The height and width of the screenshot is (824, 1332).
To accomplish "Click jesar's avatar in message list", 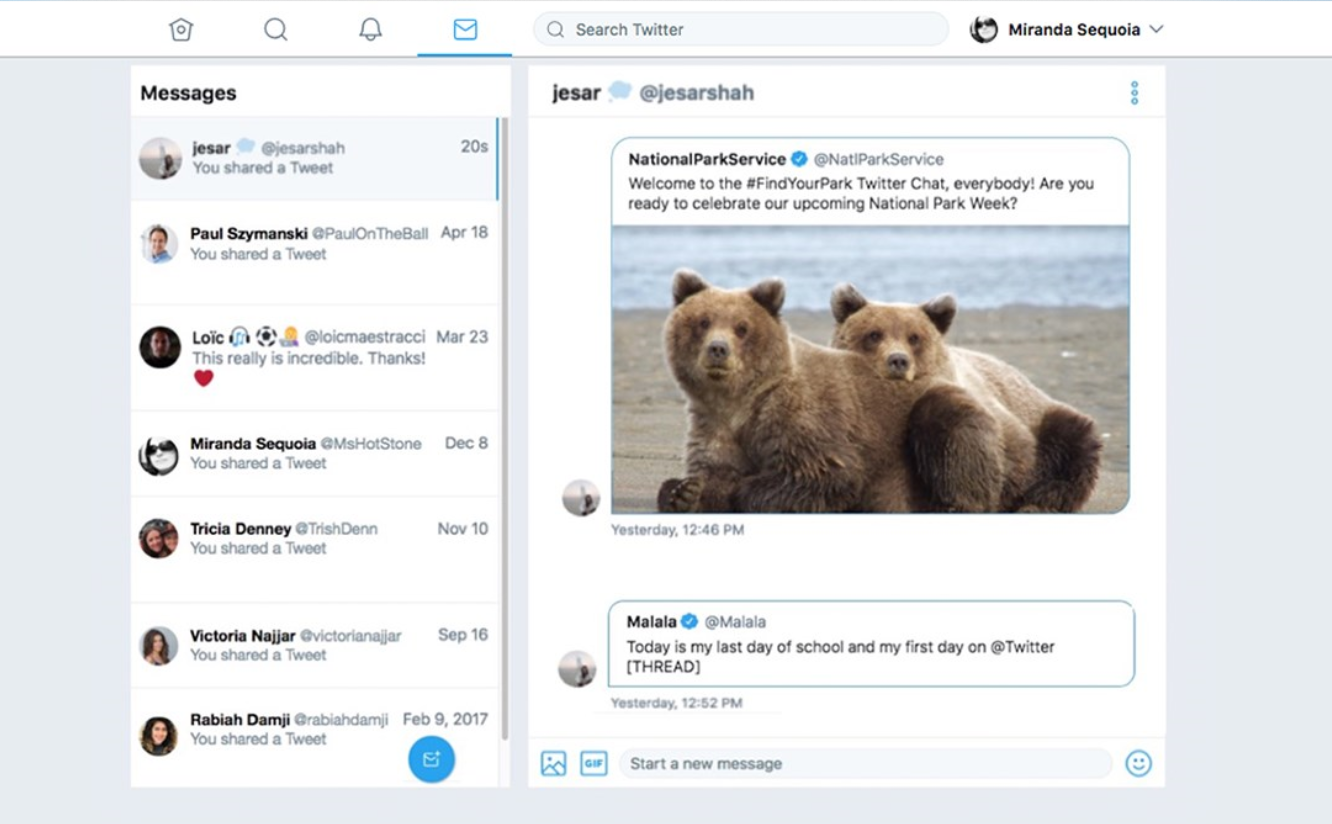I will point(160,158).
